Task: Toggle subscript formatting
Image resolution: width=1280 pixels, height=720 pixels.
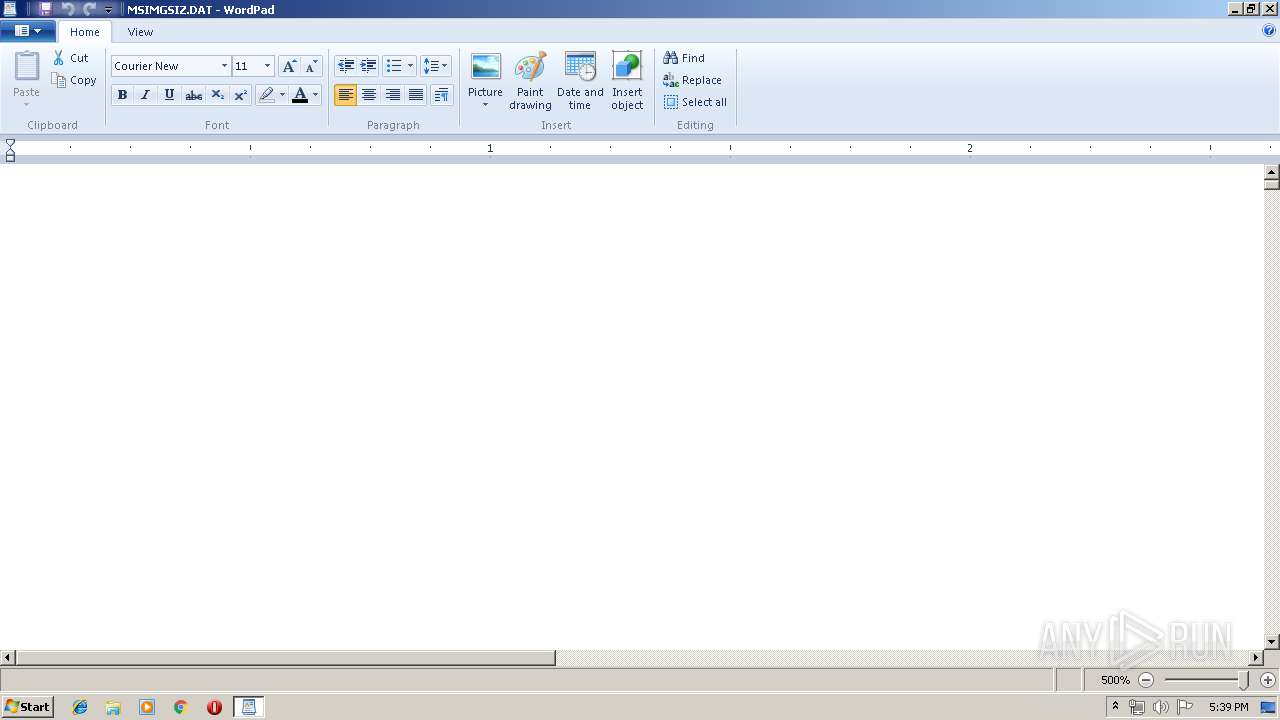Action: pyautogui.click(x=217, y=95)
